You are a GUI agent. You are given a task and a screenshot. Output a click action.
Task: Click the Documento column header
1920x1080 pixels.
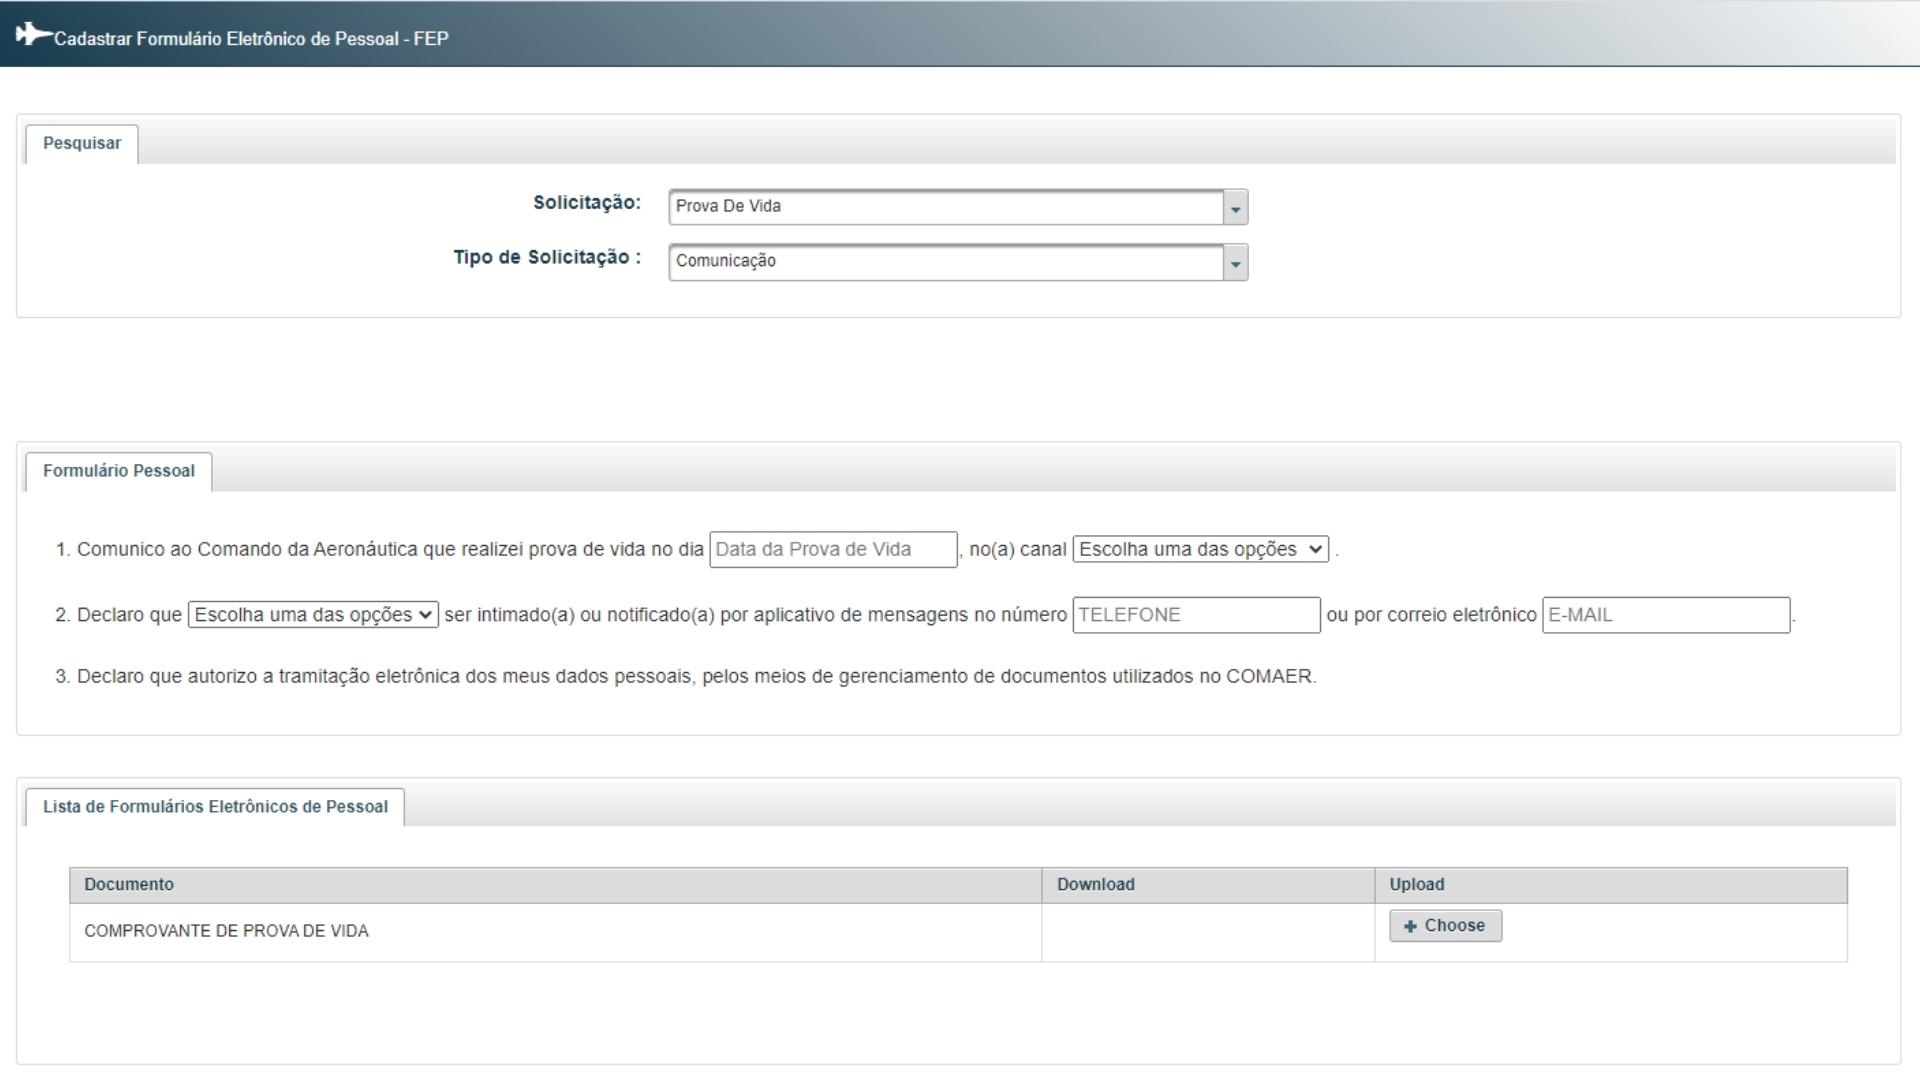556,885
